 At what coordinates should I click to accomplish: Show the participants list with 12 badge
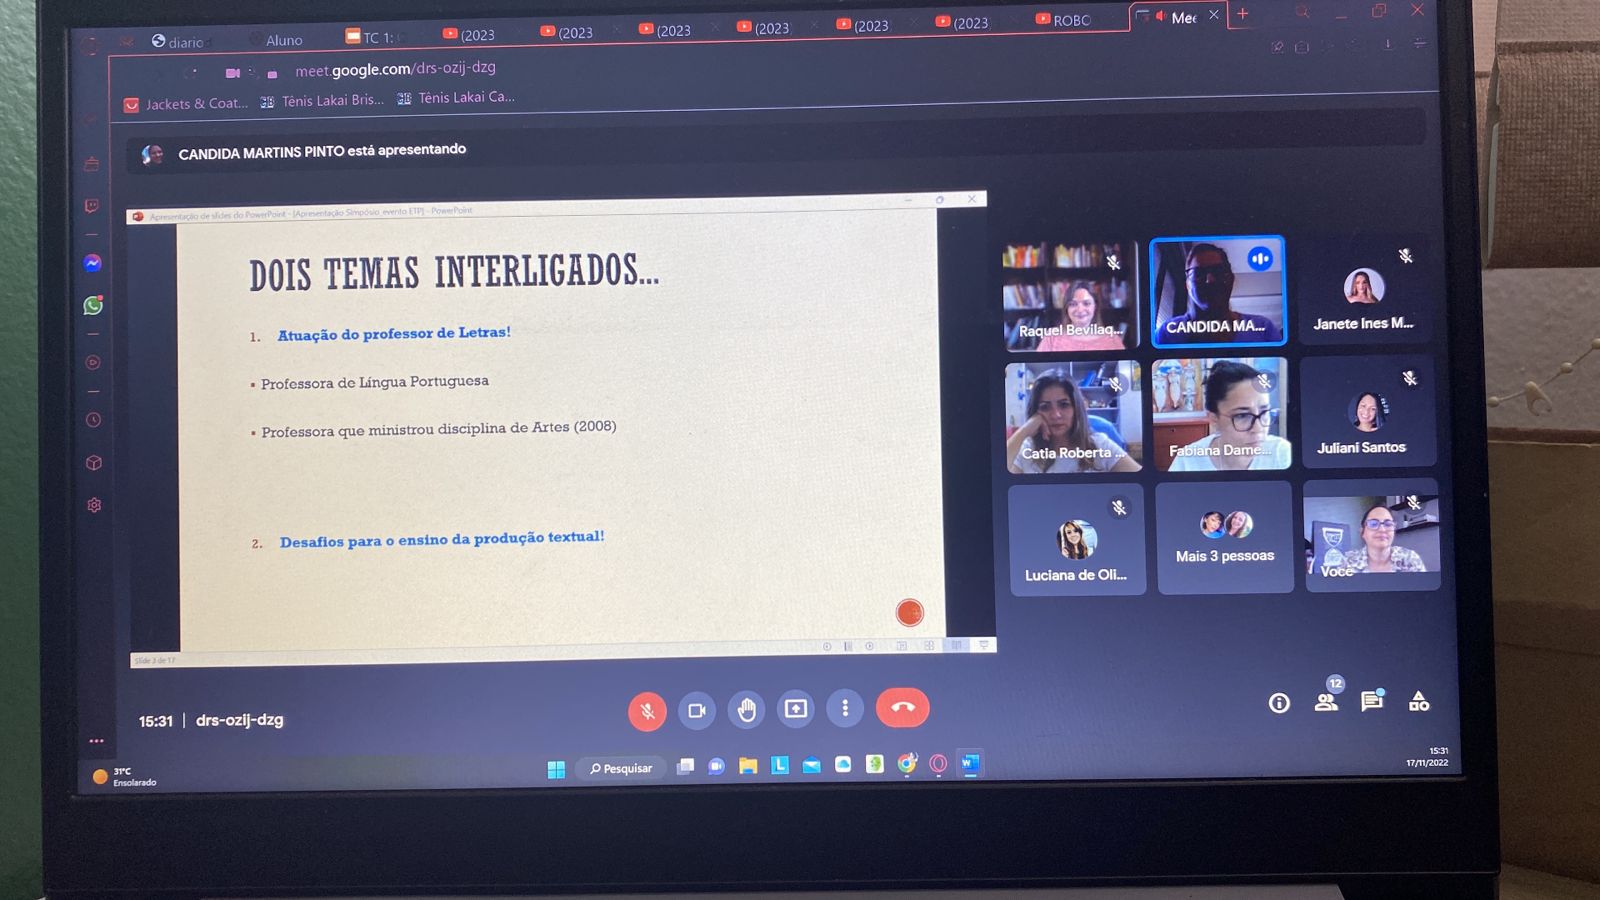[1327, 701]
